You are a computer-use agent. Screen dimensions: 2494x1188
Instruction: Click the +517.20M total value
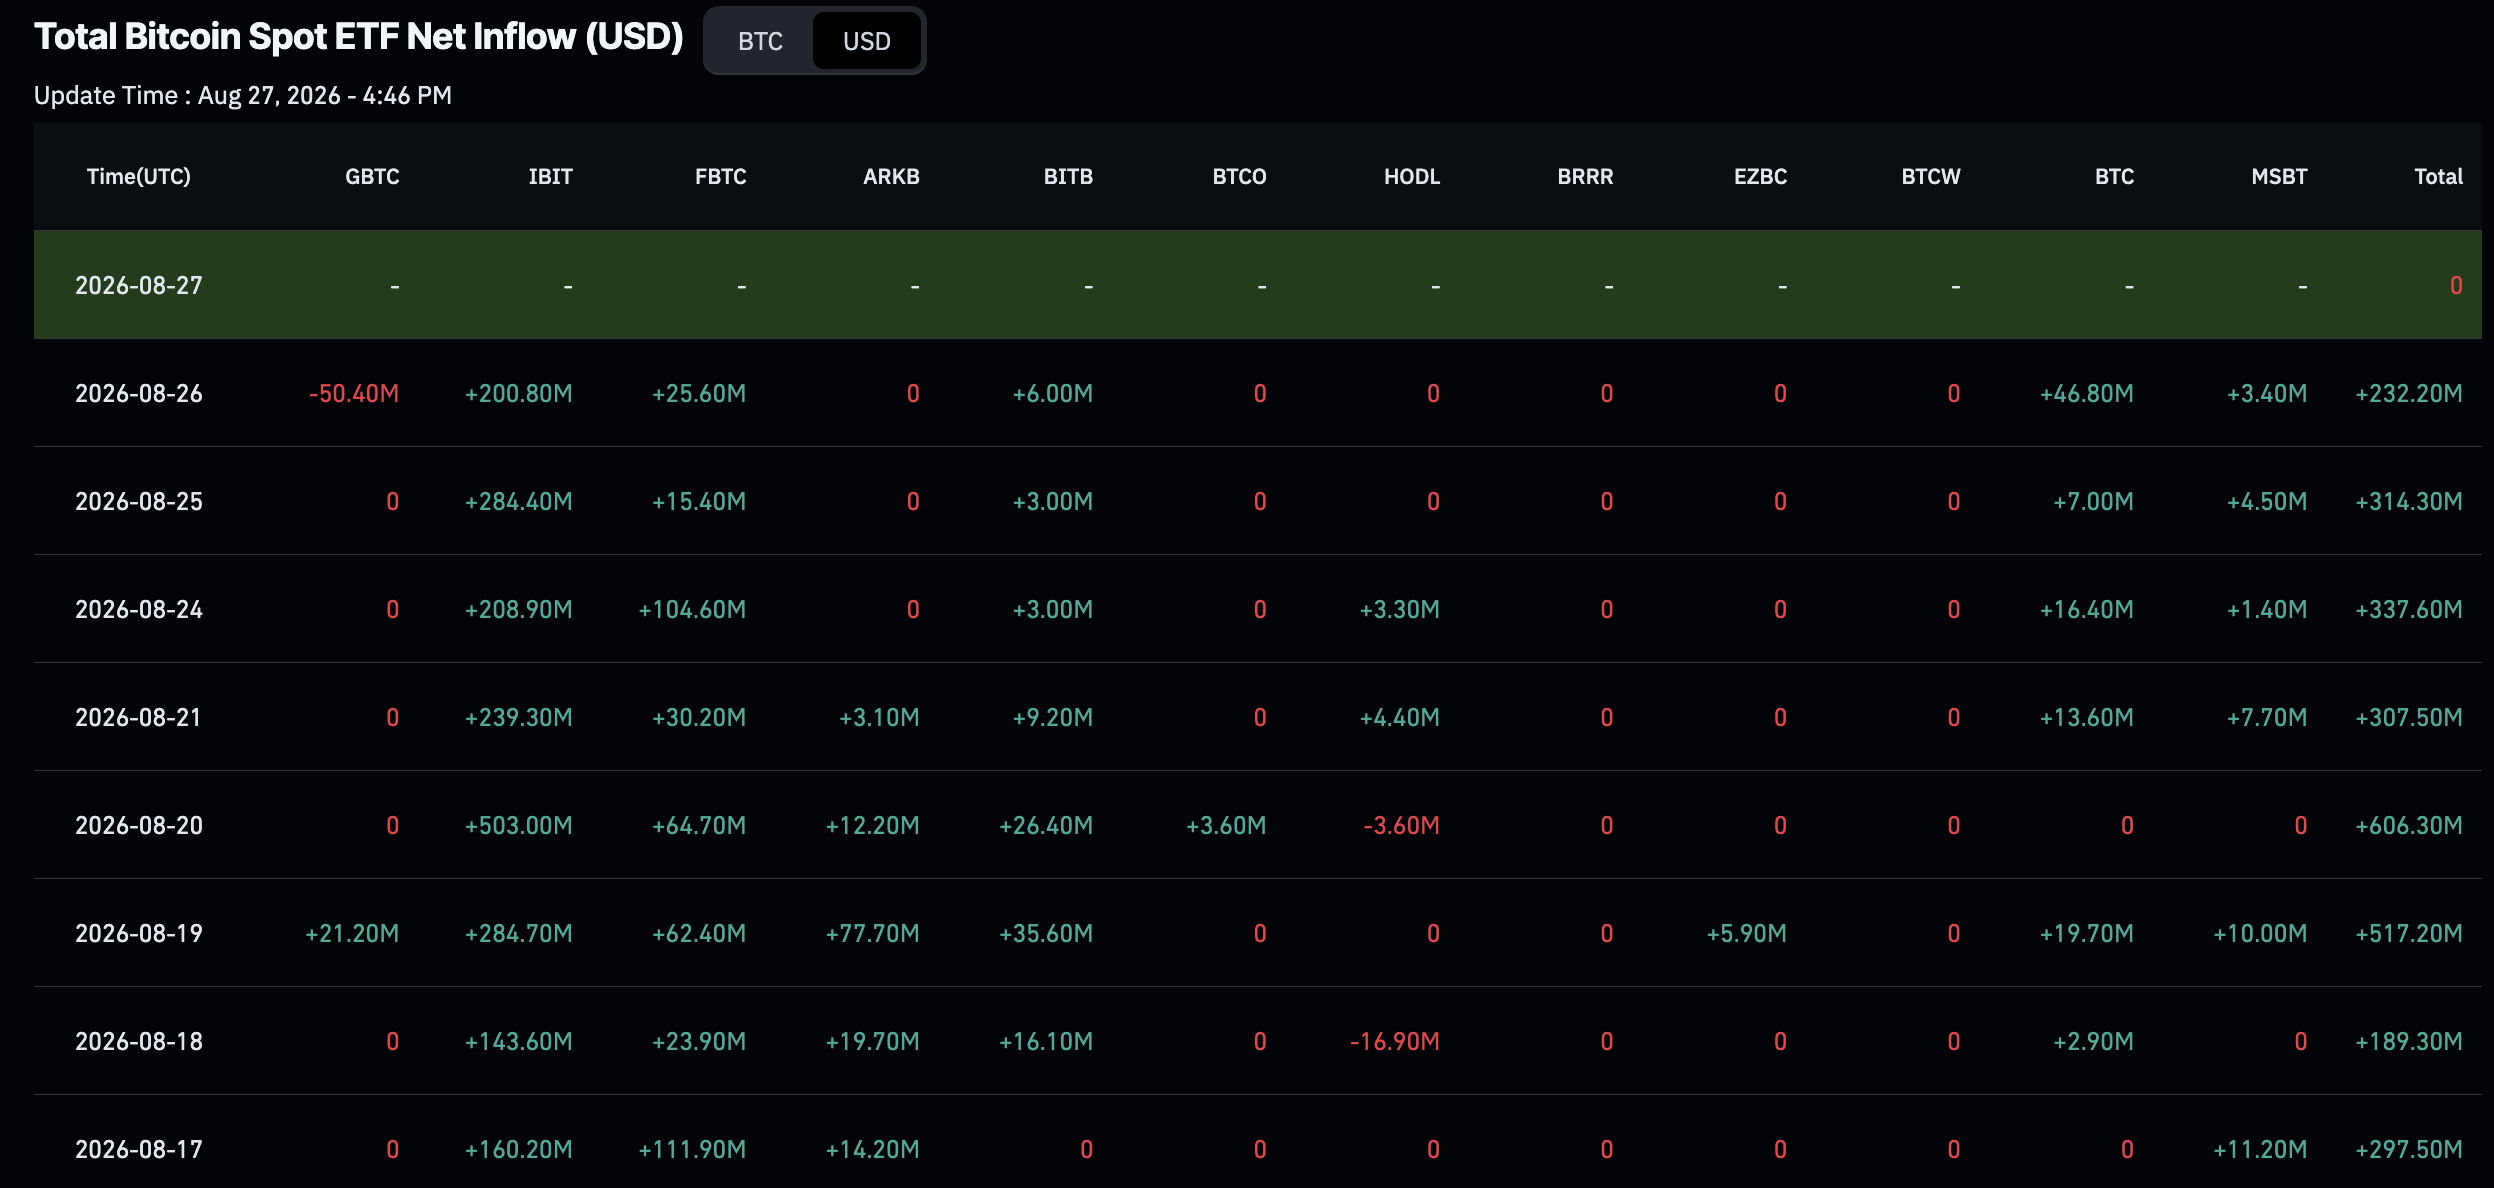[2409, 934]
